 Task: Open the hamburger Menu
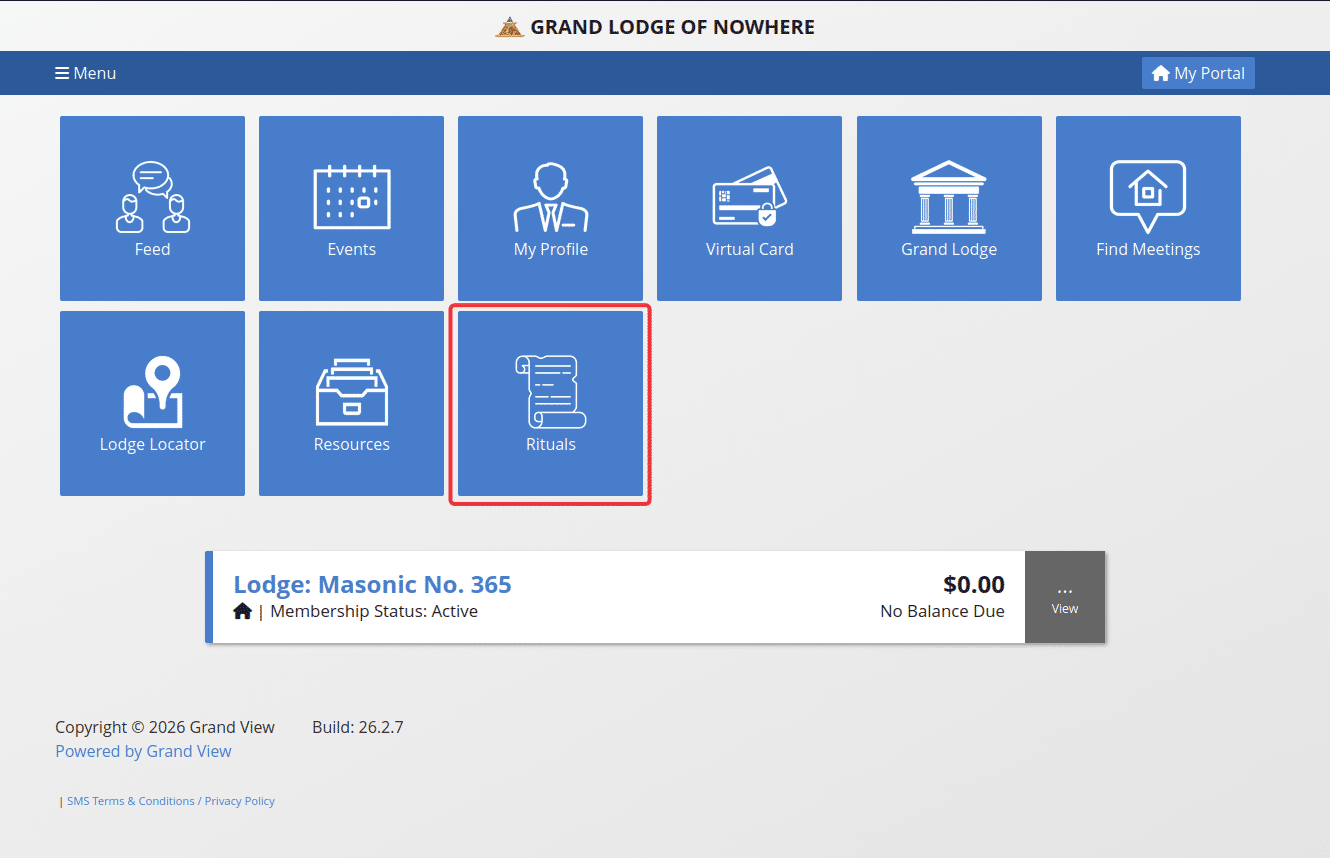(x=85, y=73)
